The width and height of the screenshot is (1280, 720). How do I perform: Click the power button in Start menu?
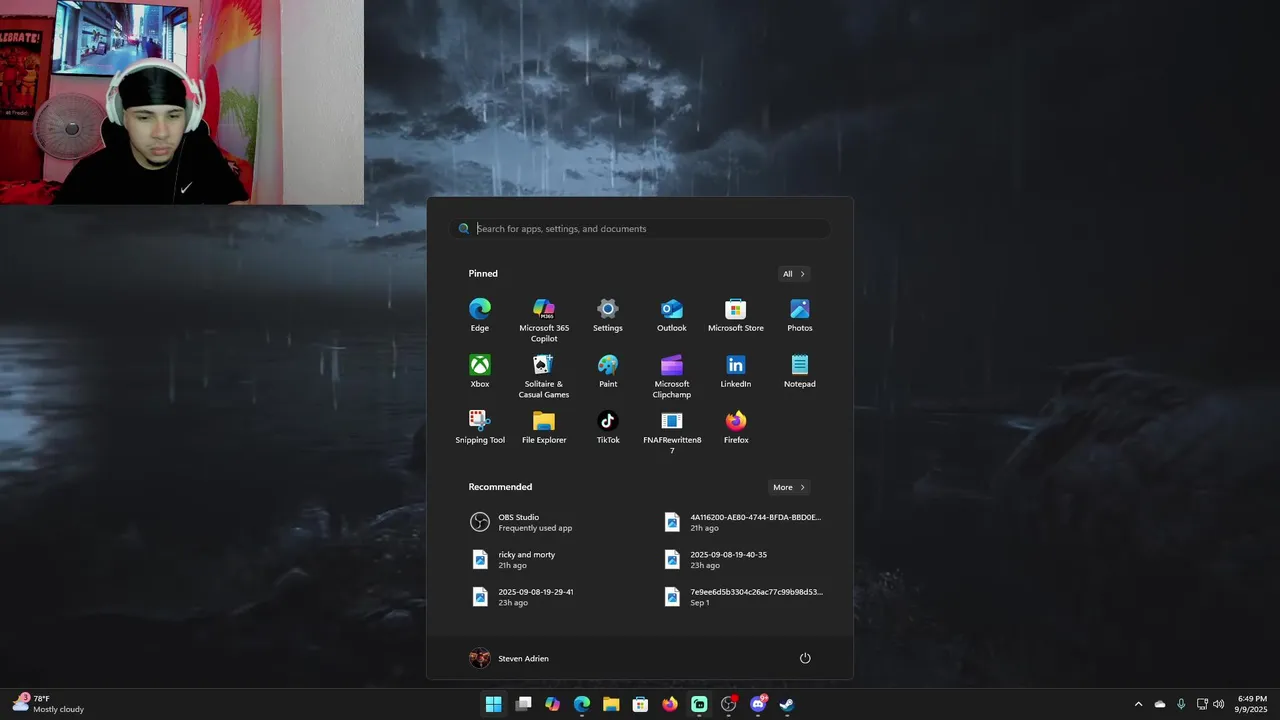click(x=805, y=658)
